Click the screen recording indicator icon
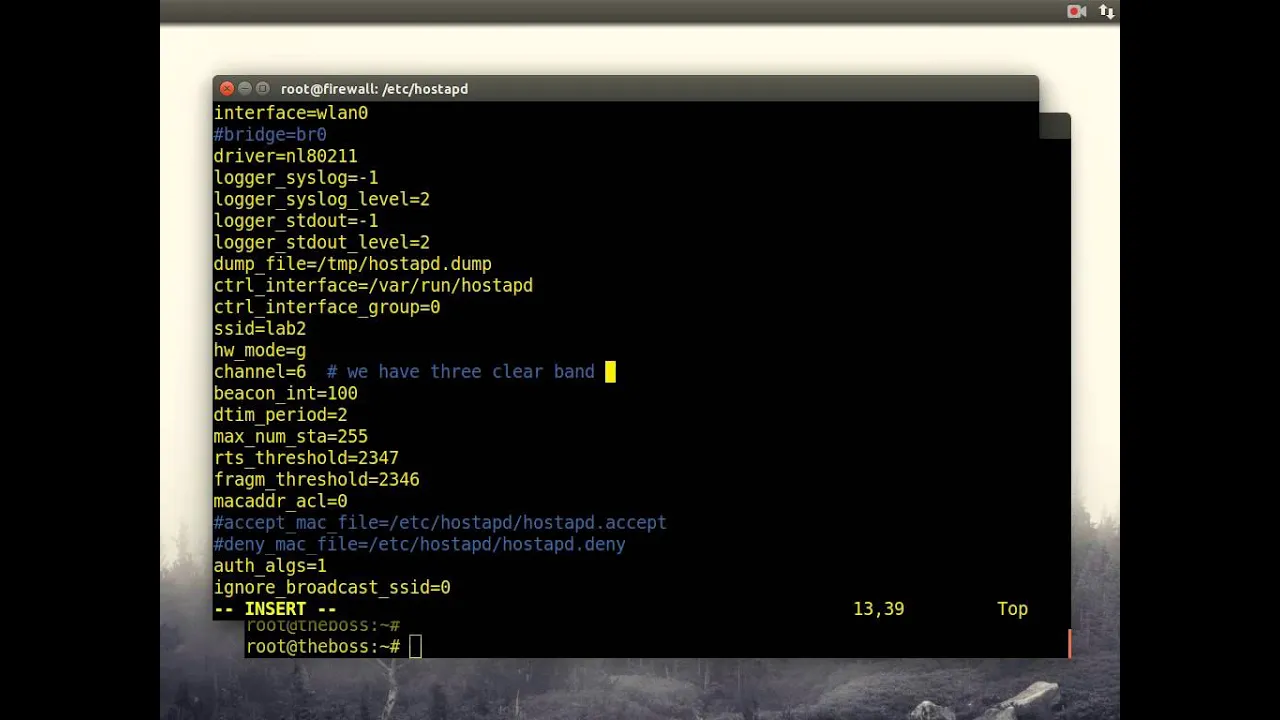The width and height of the screenshot is (1280, 720). (x=1077, y=12)
